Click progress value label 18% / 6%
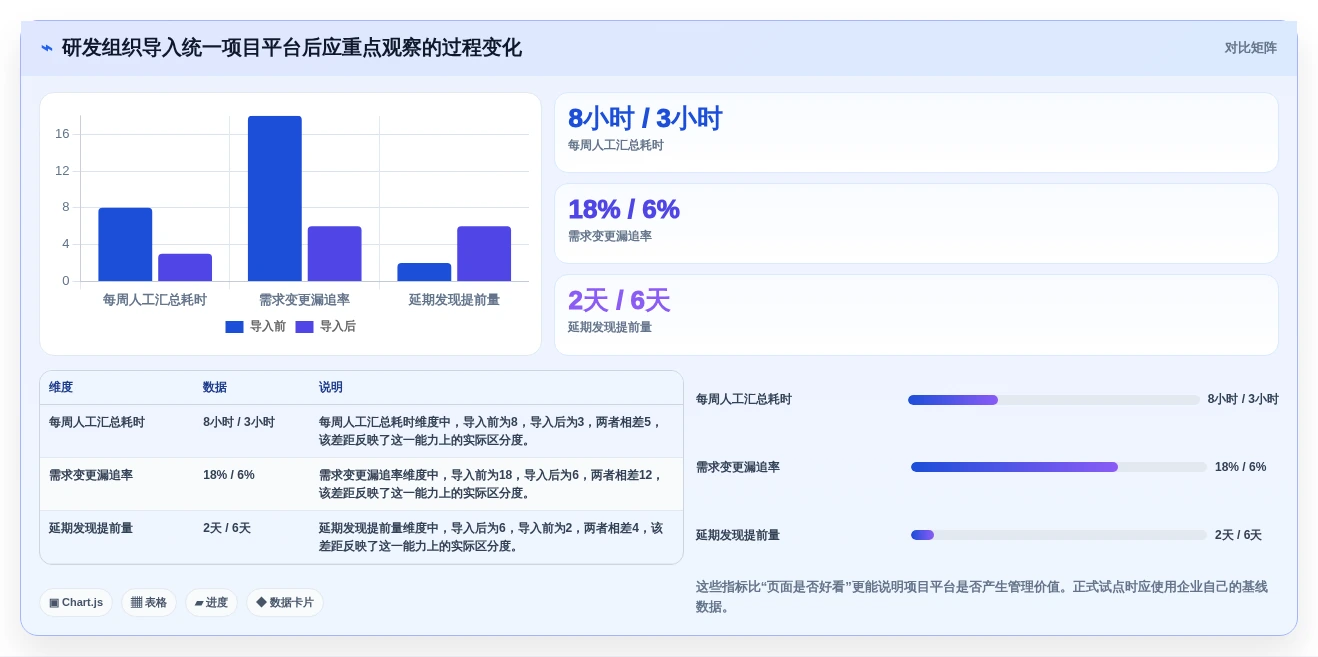The width and height of the screenshot is (1318, 657). tap(1241, 467)
